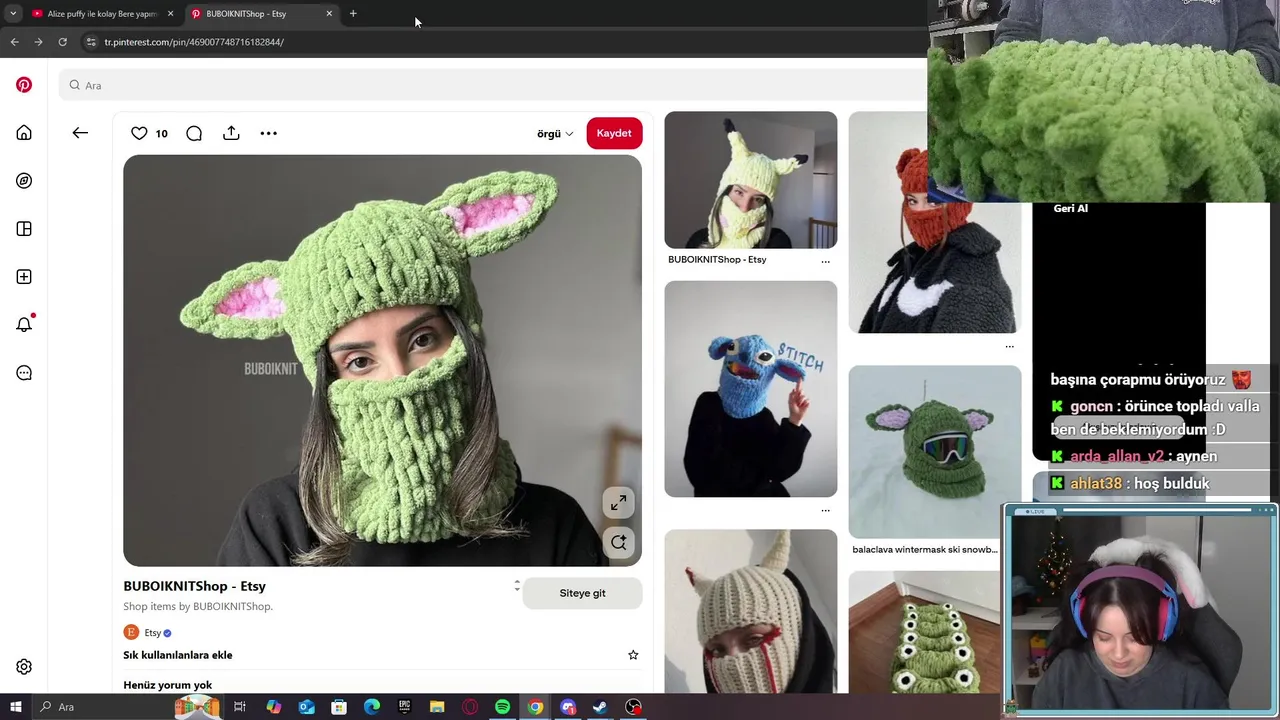1280x720 pixels.
Task: Click the Chrome address bar URL
Action: [194, 42]
